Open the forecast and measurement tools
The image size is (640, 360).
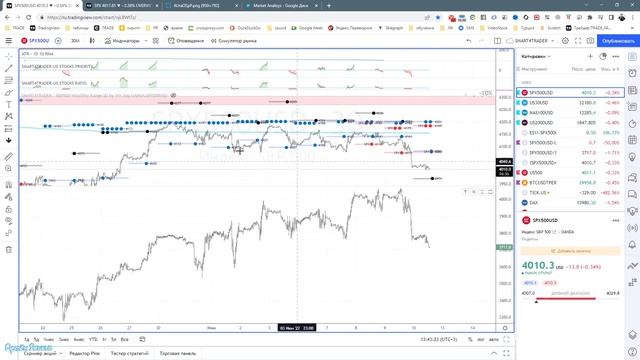pos(9,129)
